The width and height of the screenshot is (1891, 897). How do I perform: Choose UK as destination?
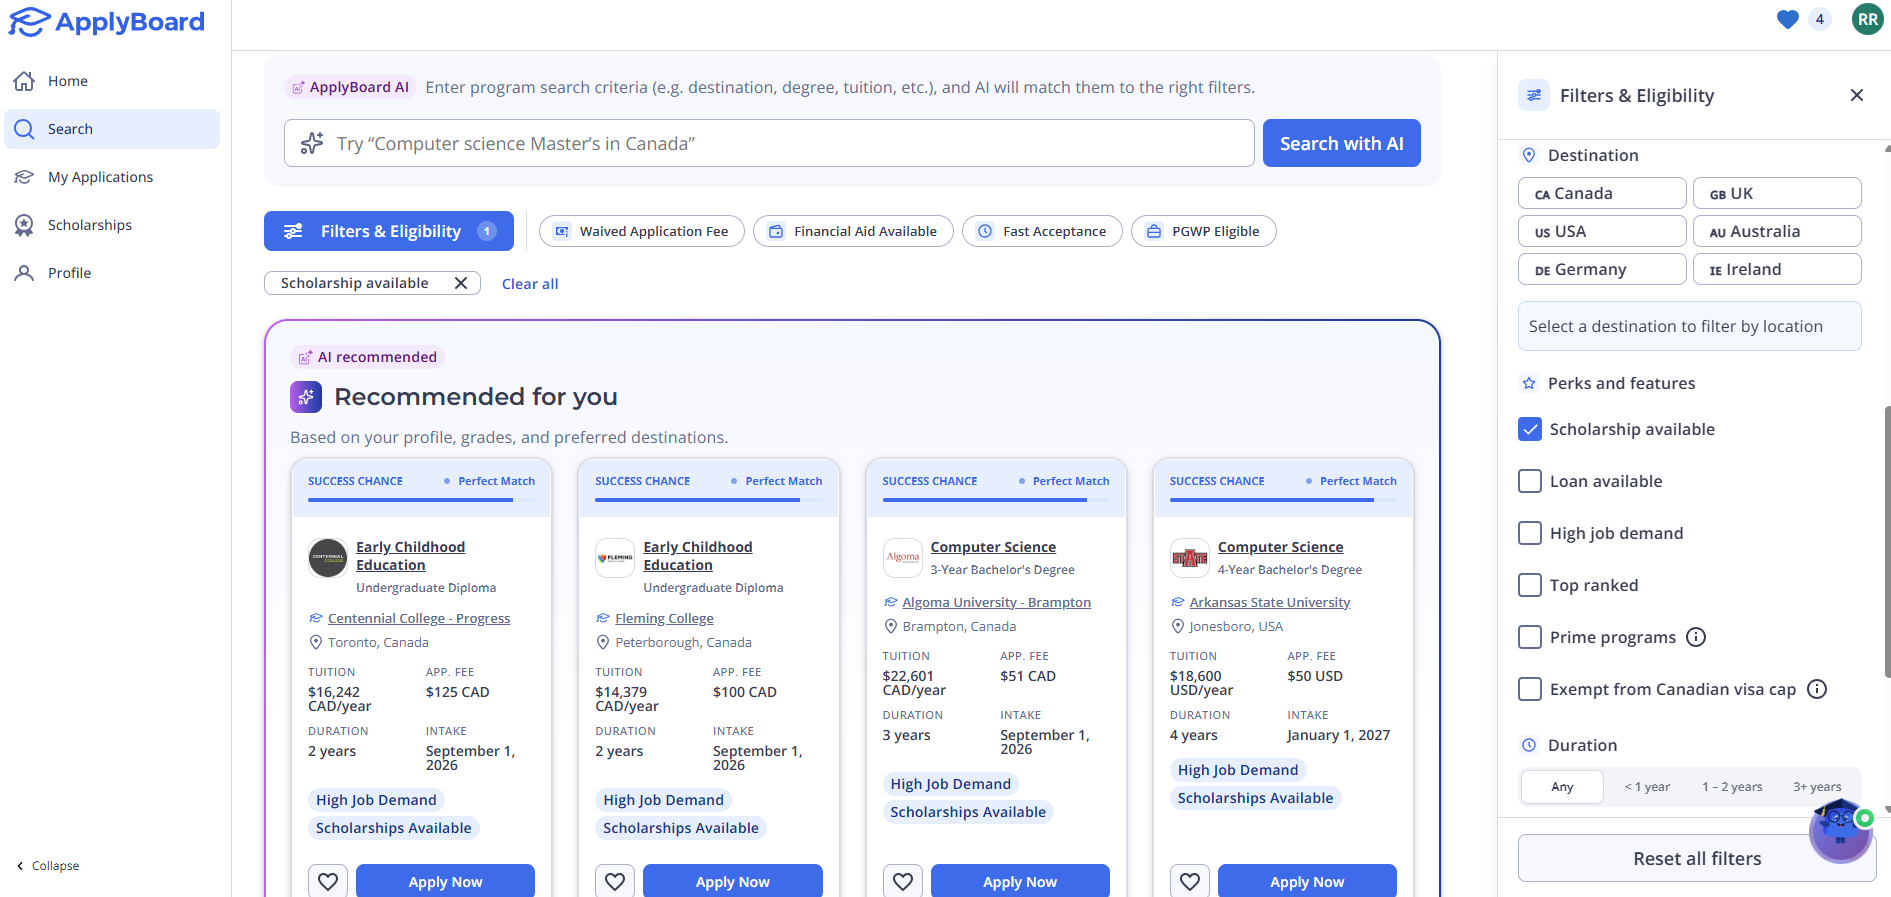(x=1777, y=193)
